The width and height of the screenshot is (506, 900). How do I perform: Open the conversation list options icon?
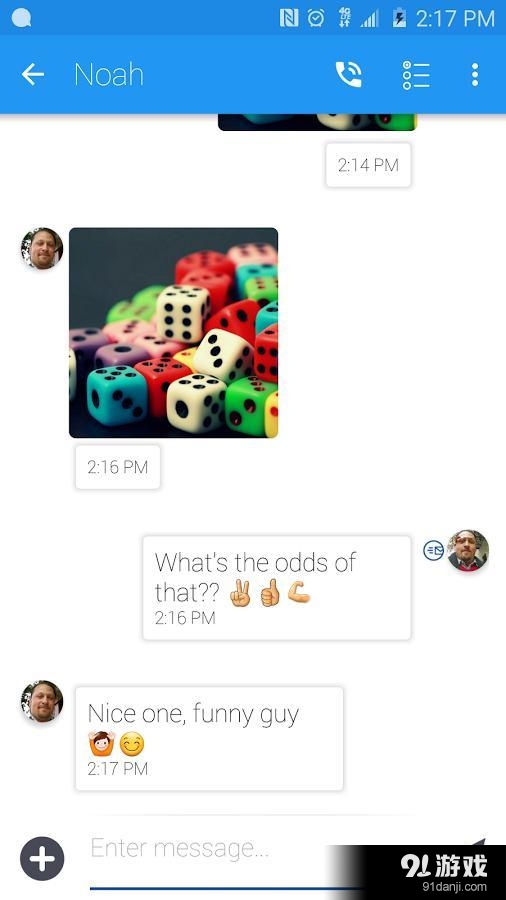pos(416,75)
